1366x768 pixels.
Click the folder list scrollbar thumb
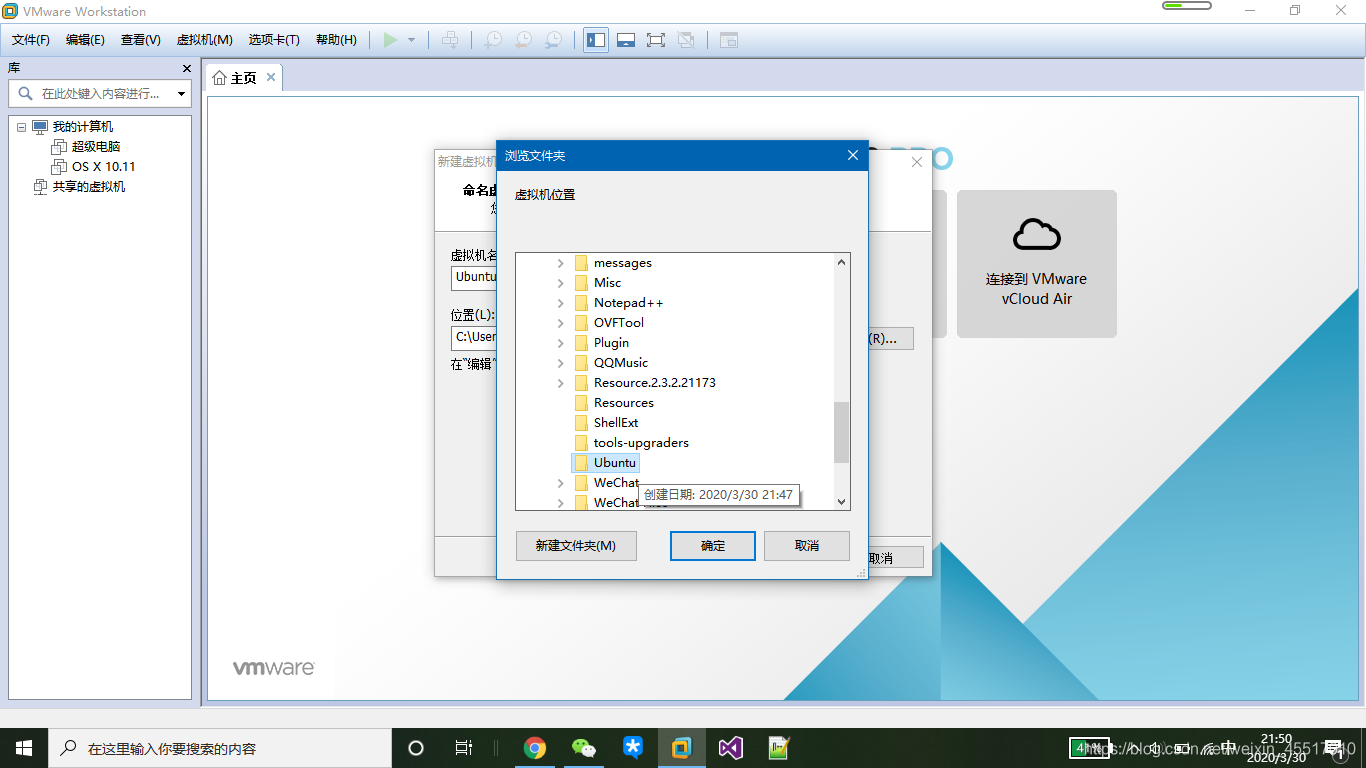click(841, 433)
